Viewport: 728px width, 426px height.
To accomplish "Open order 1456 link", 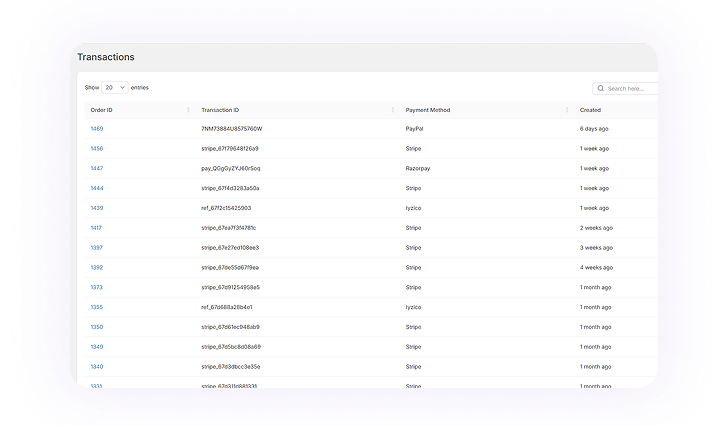I will [x=97, y=149].
